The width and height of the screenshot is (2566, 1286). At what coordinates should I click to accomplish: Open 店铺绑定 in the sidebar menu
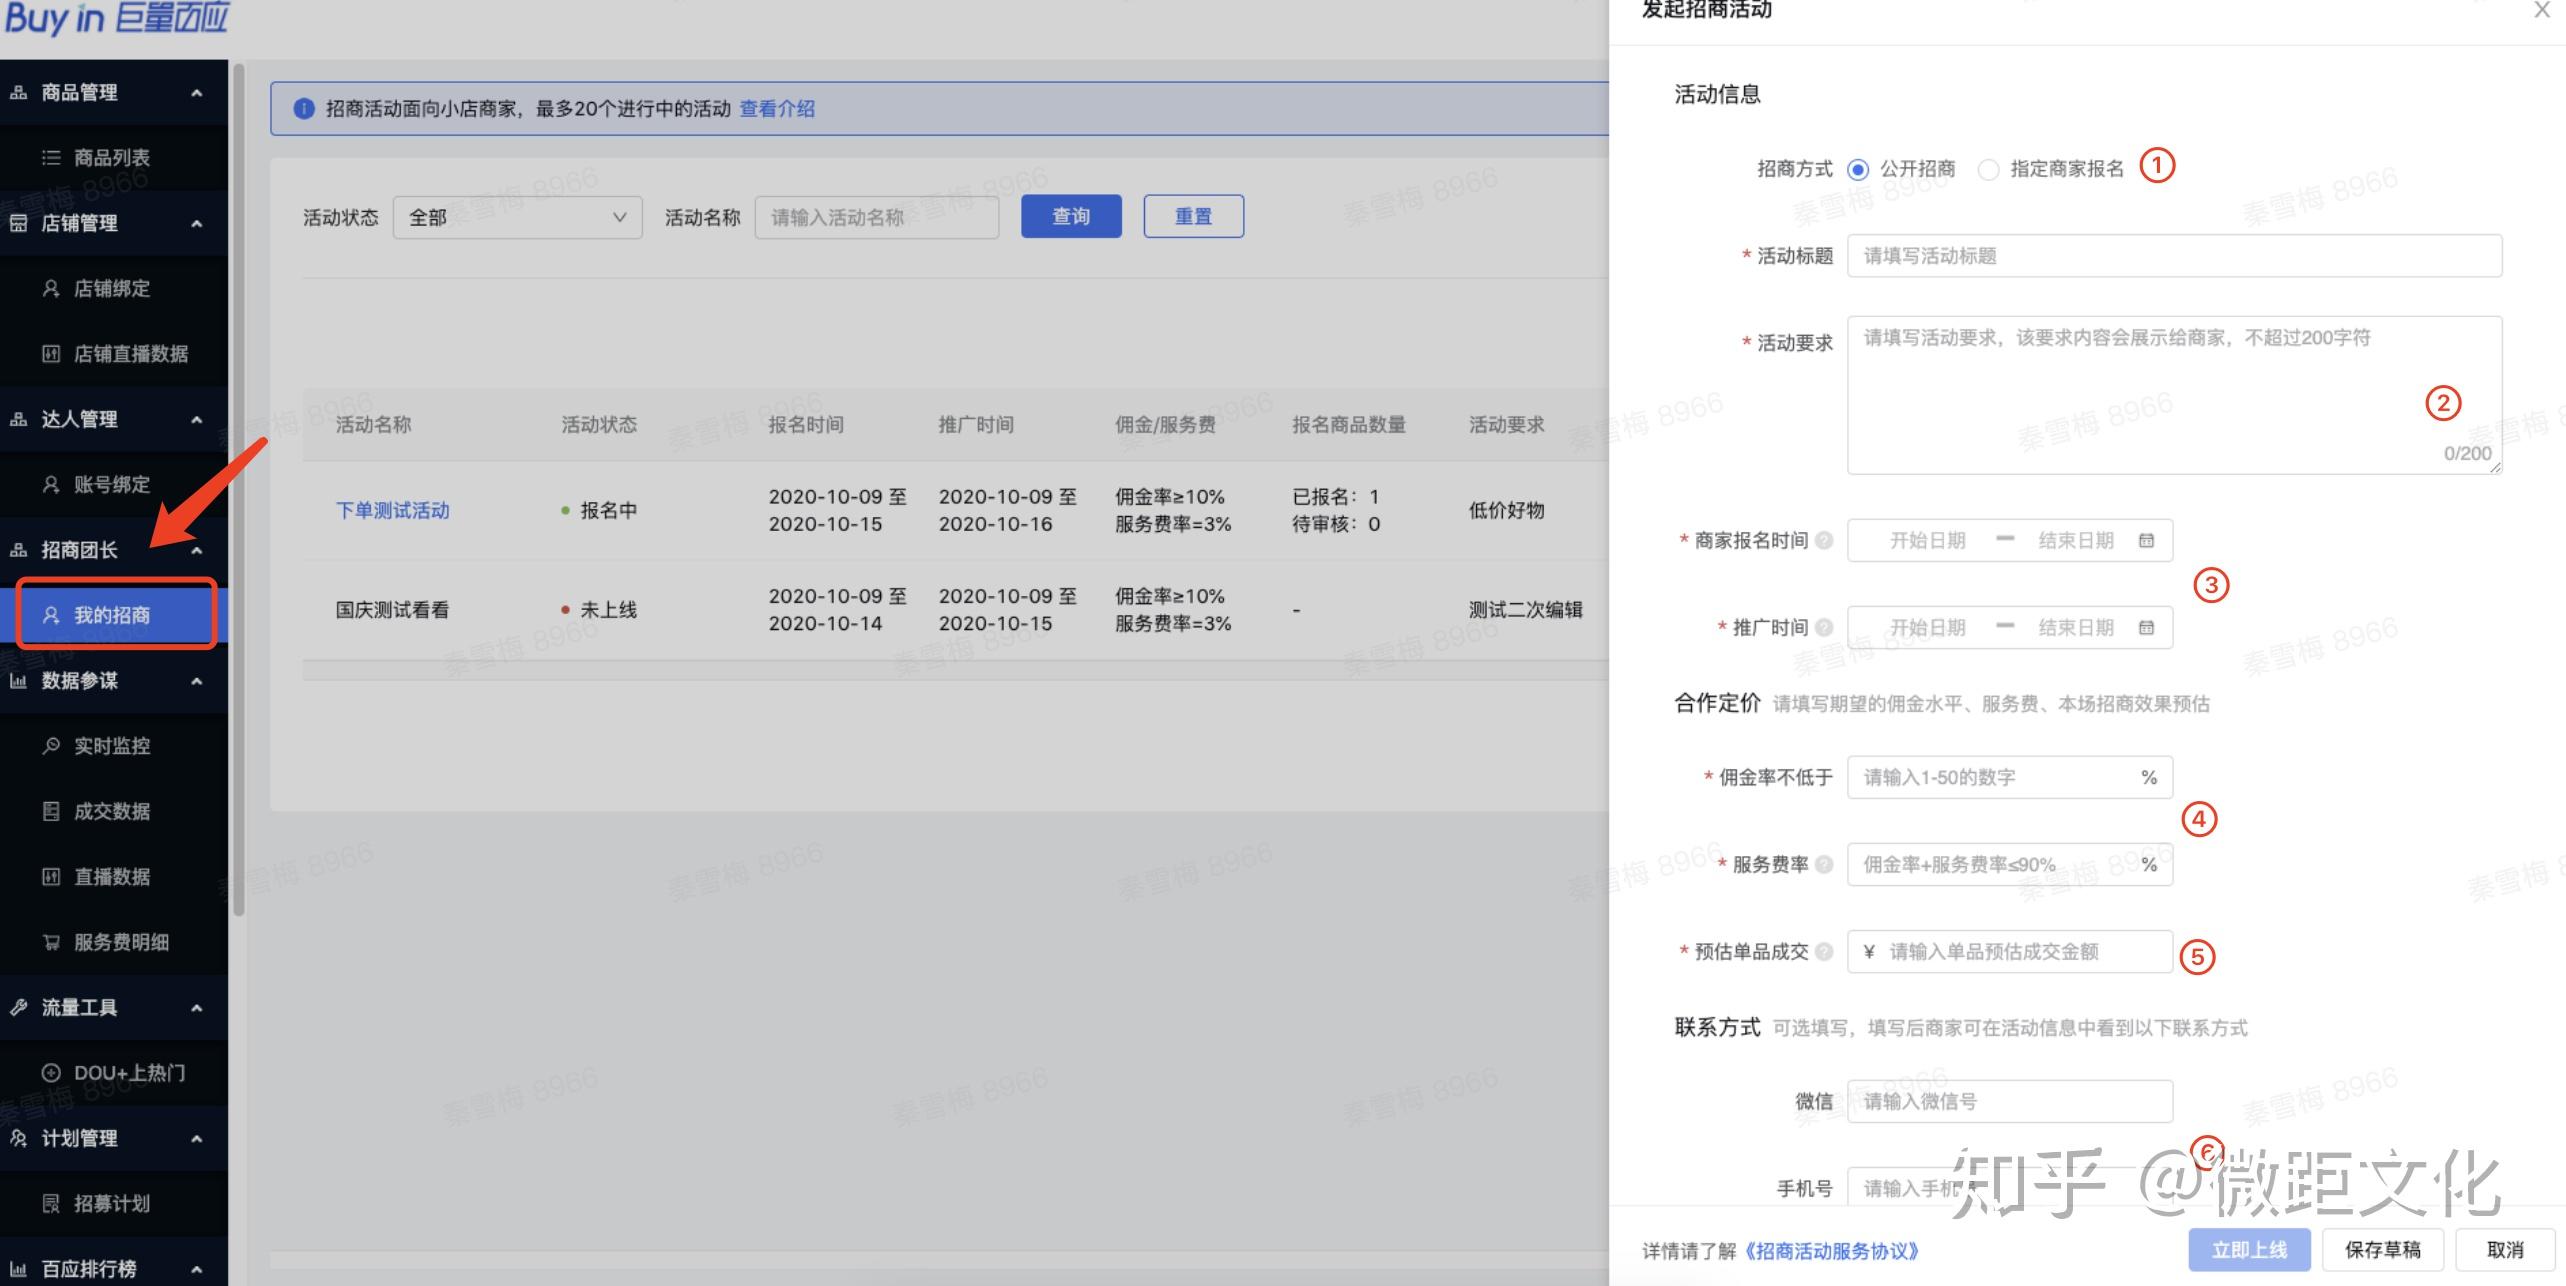pyautogui.click(x=111, y=289)
